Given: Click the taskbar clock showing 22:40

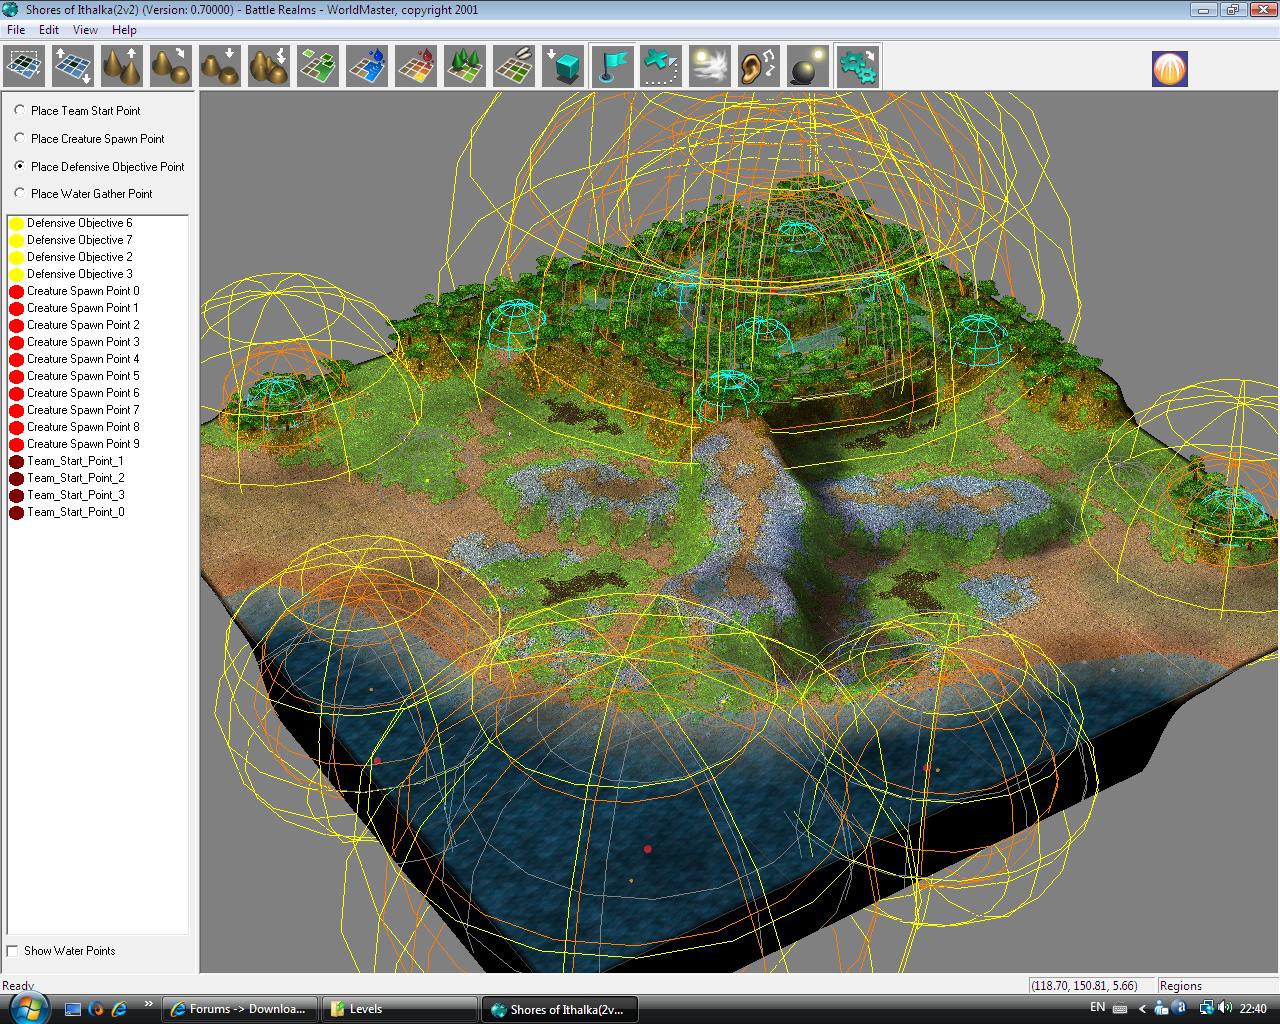Looking at the screenshot, I should click(x=1253, y=1009).
